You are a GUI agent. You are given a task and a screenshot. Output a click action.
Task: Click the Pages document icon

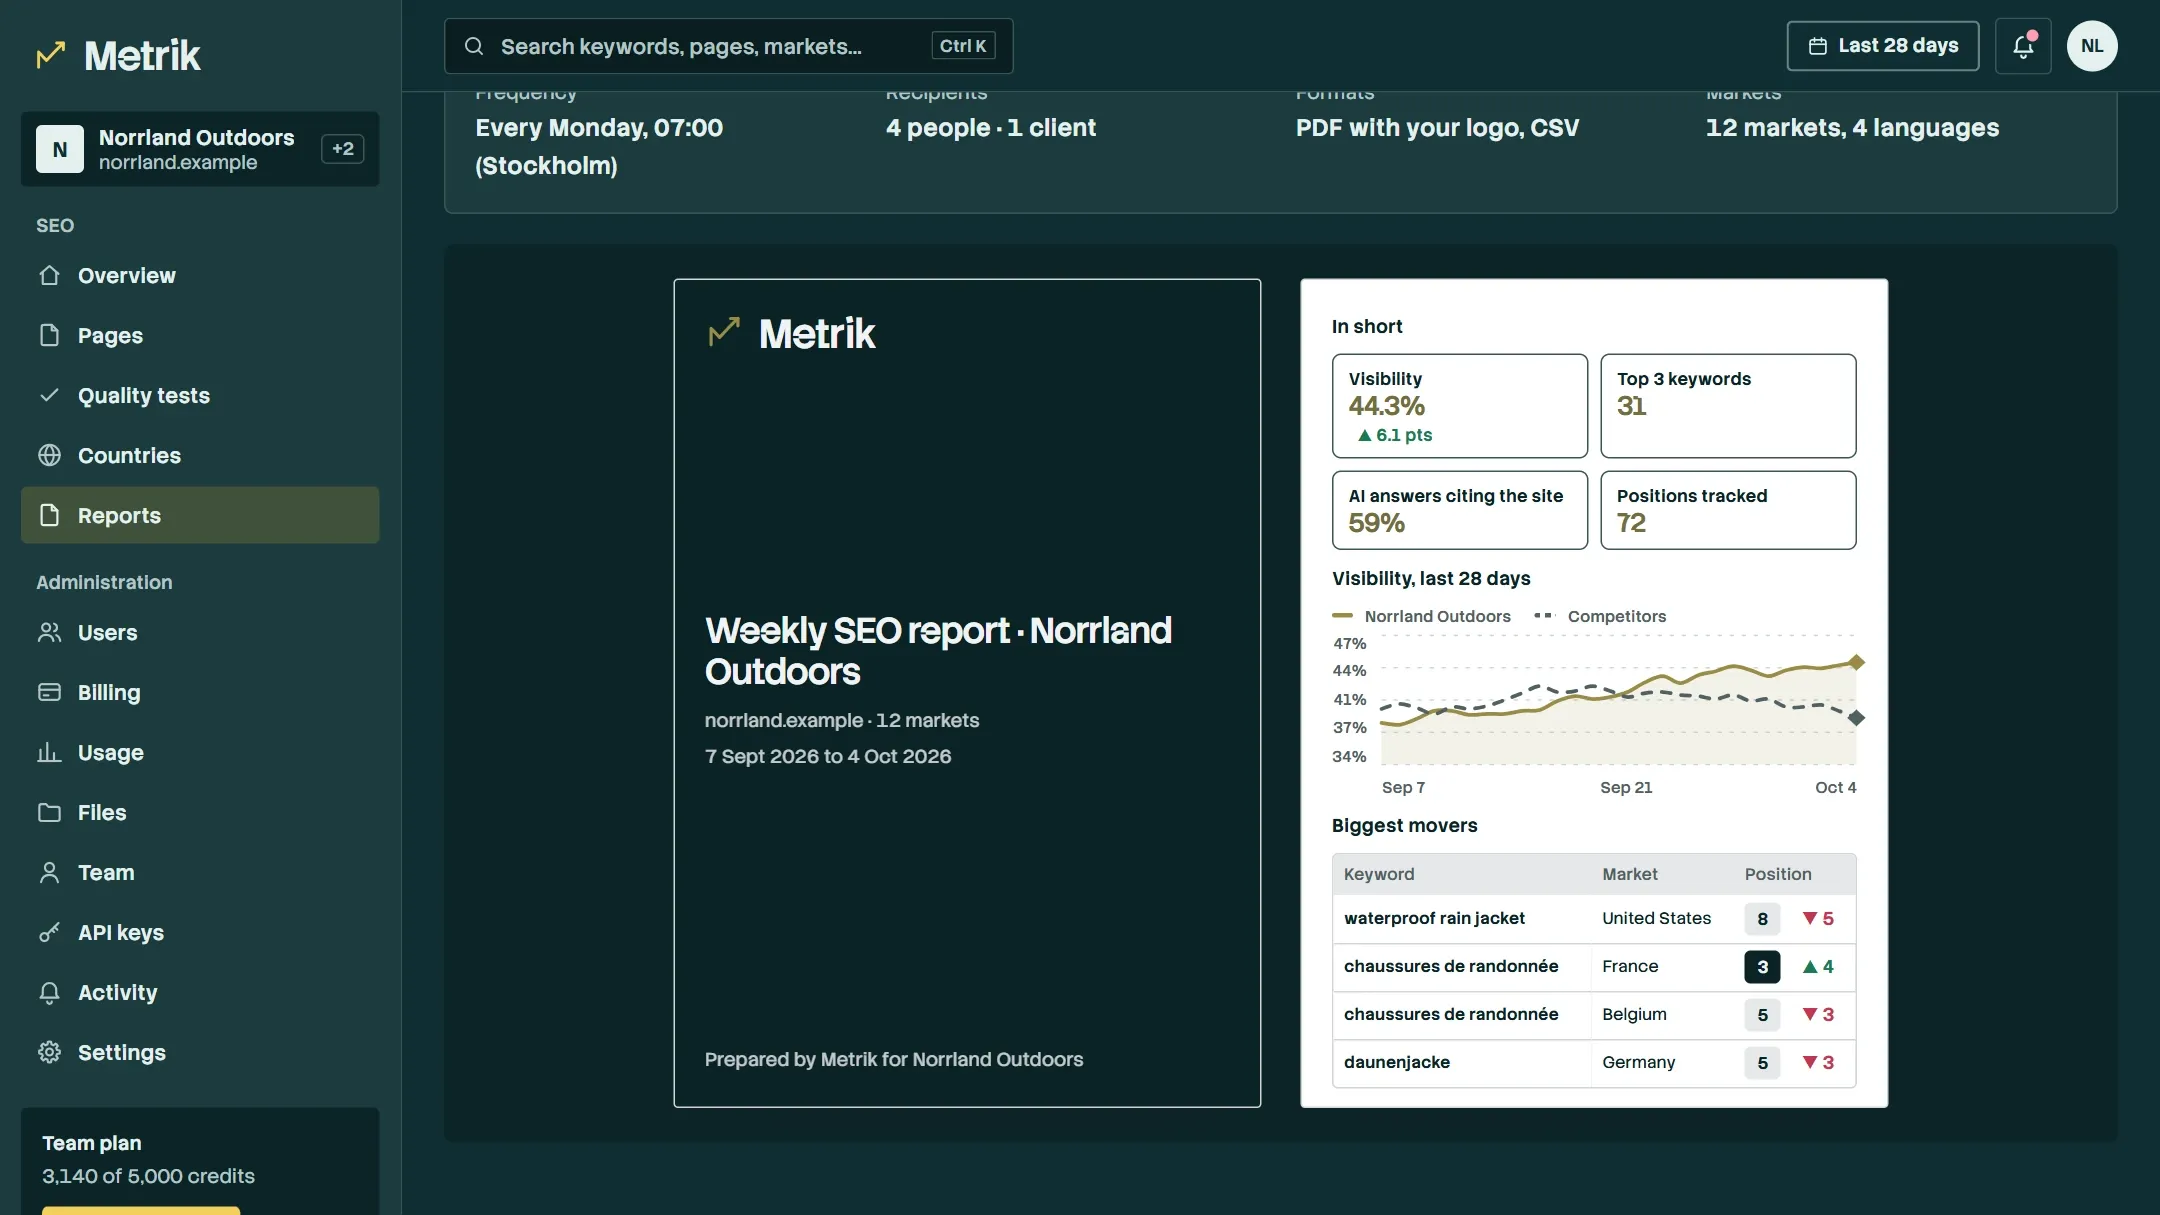pyautogui.click(x=49, y=335)
